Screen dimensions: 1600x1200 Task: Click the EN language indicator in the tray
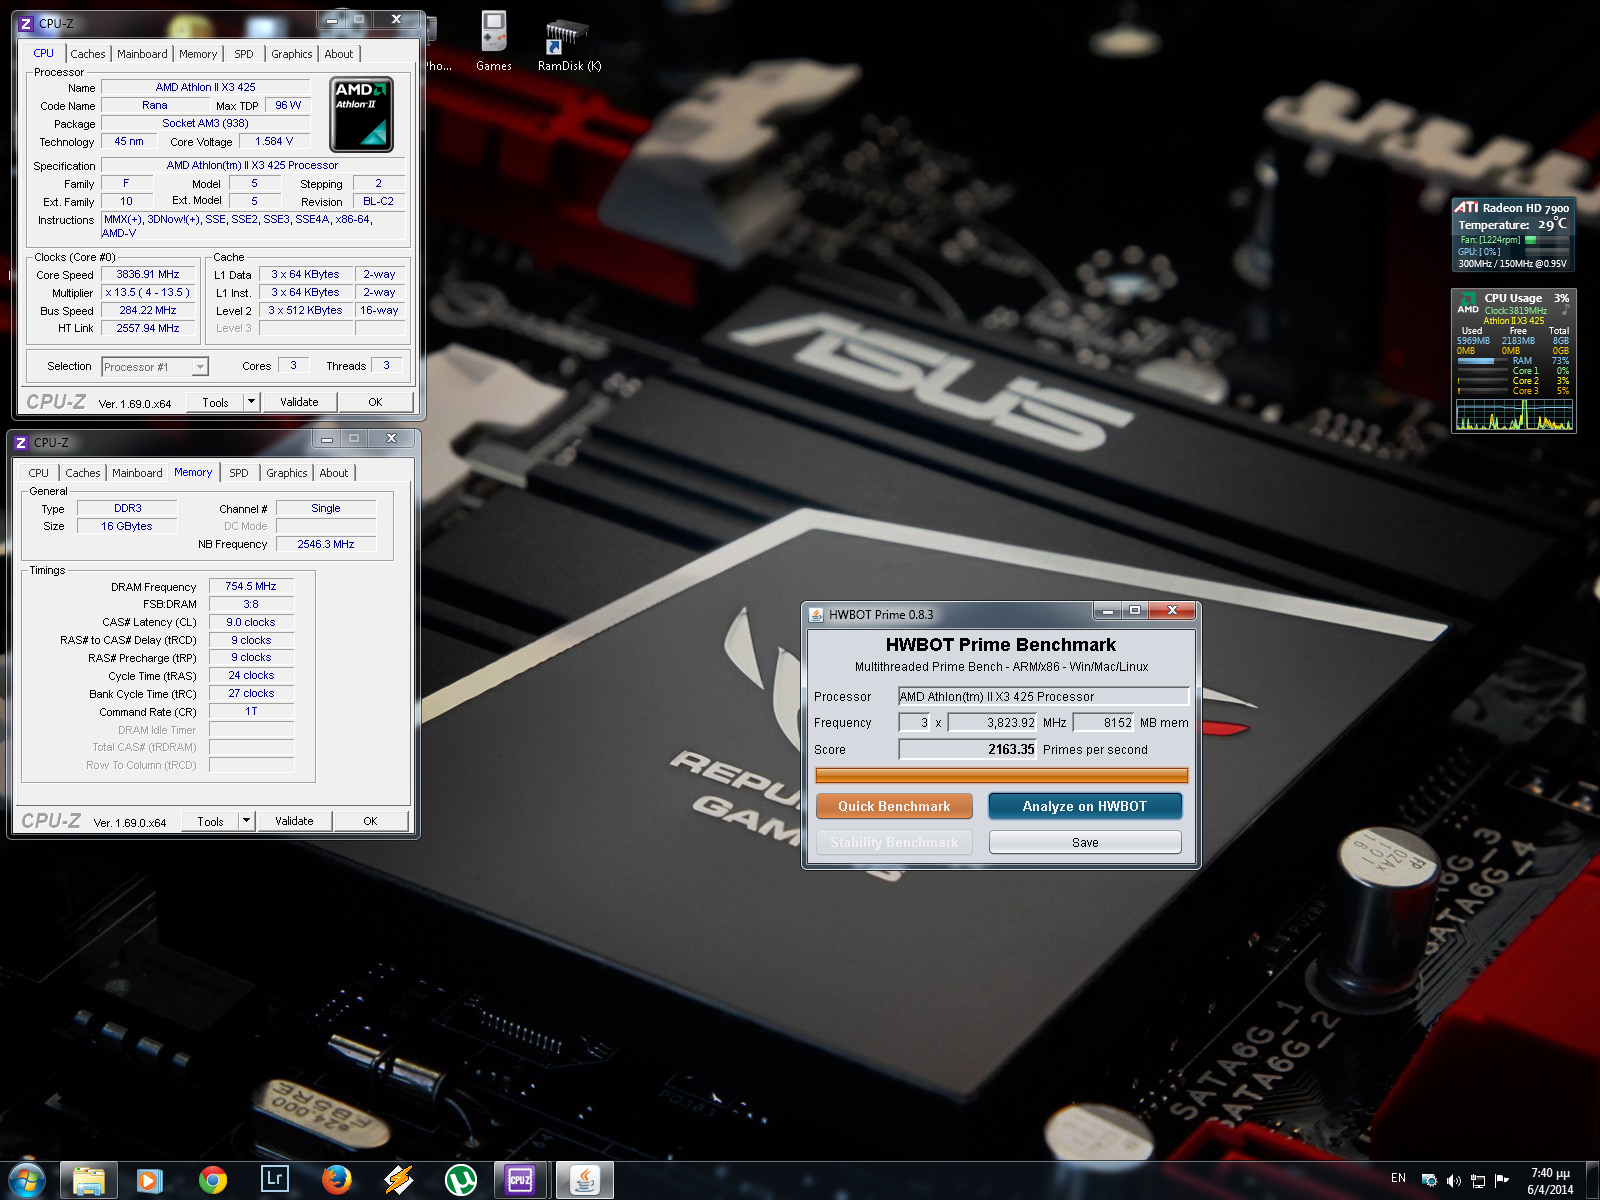click(1398, 1178)
